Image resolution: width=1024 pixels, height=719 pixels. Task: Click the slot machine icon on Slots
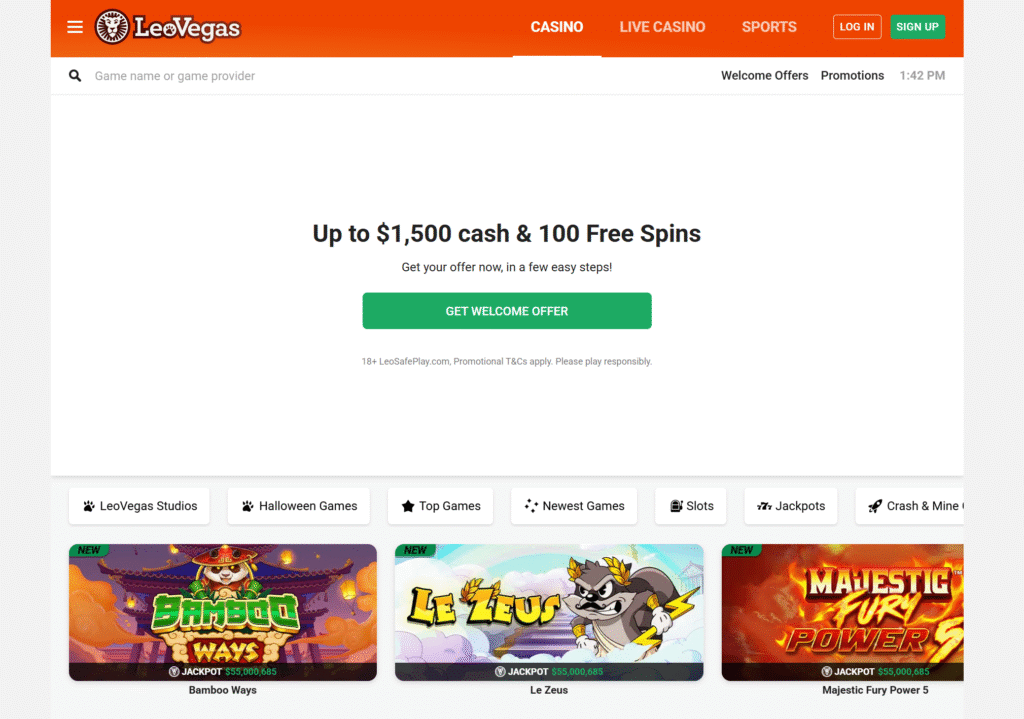(x=676, y=506)
